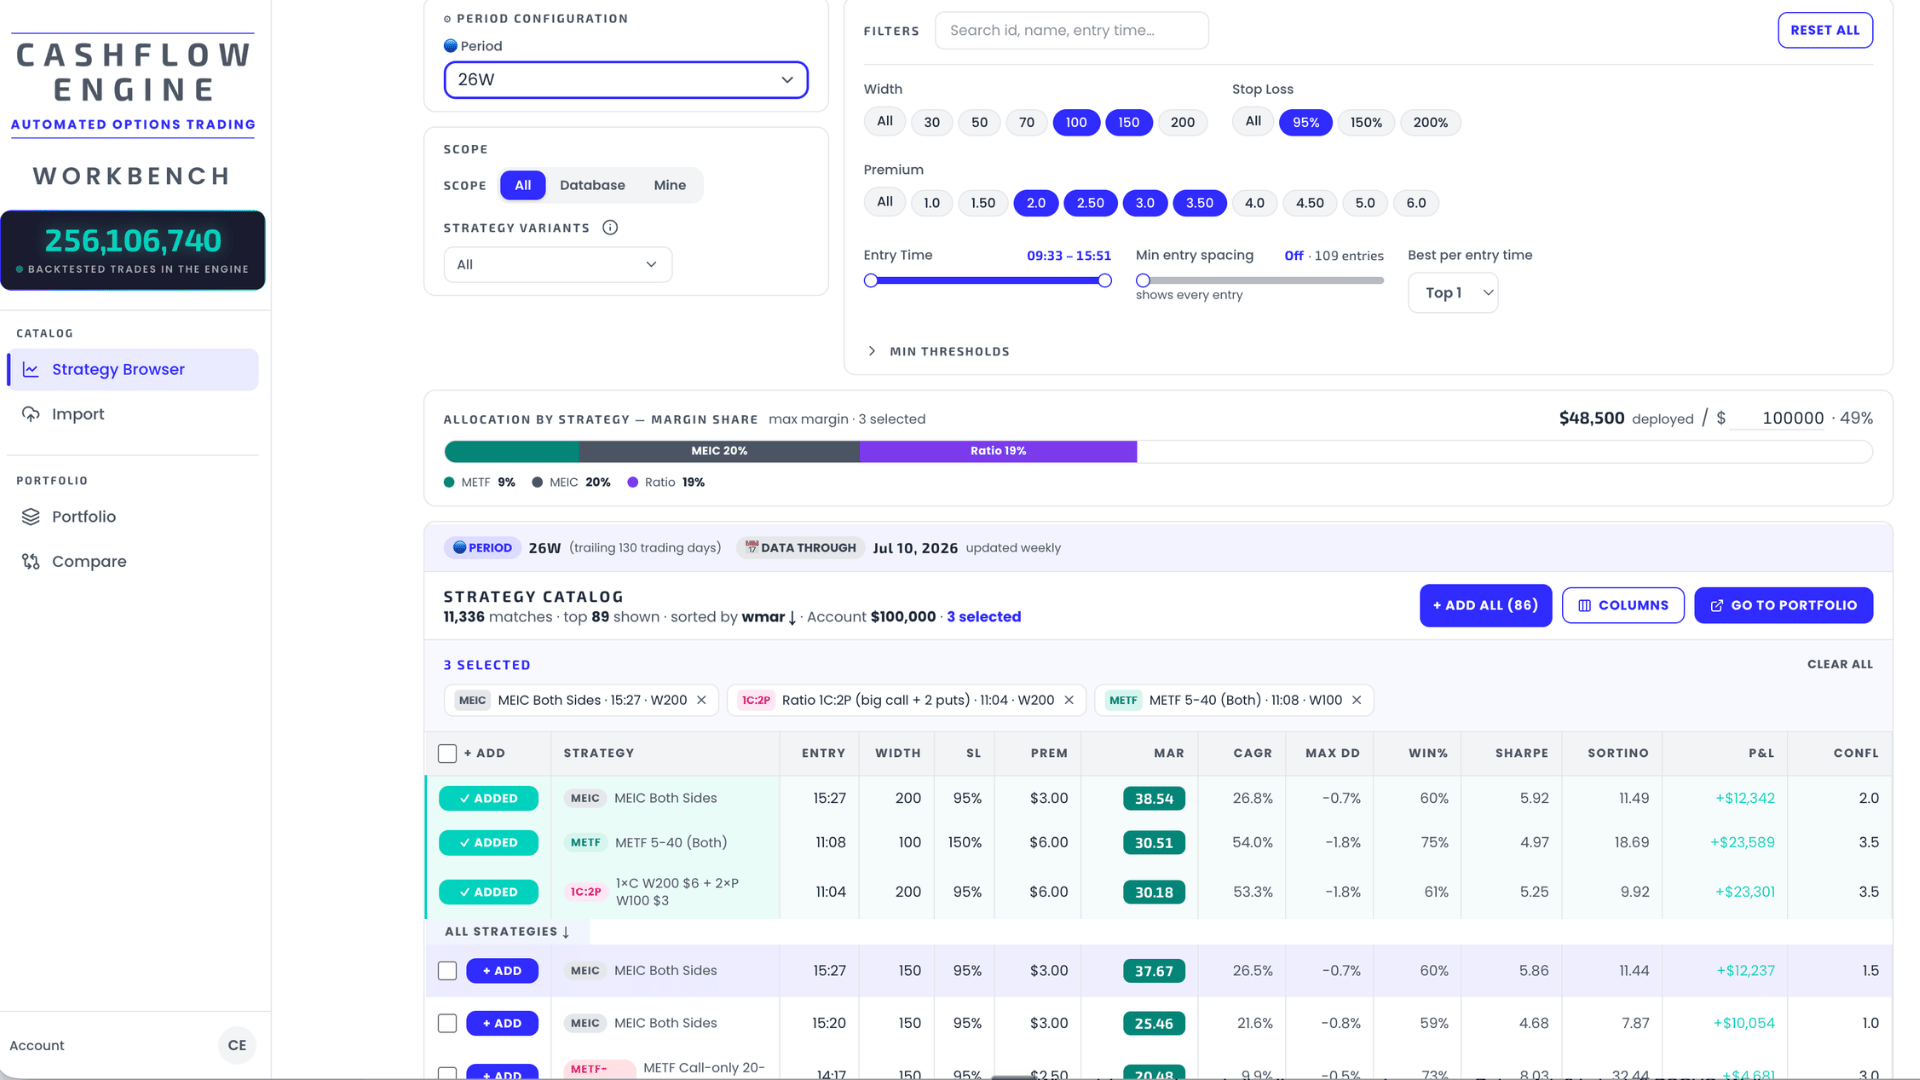The height and width of the screenshot is (1080, 1920).
Task: Remove Ratio 1C:2P chip via X
Action: 1069,700
